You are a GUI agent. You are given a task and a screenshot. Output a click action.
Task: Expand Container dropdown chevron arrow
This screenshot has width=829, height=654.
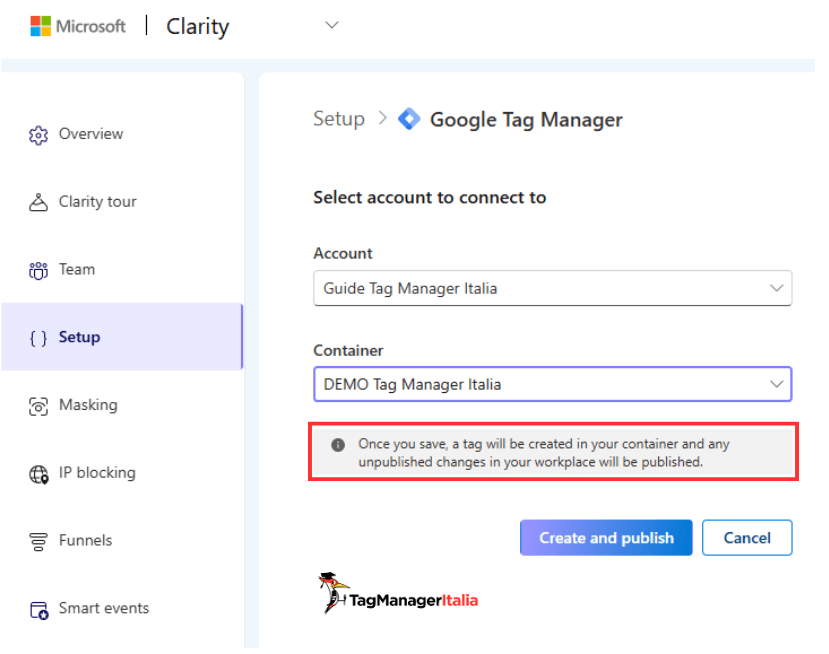click(776, 384)
